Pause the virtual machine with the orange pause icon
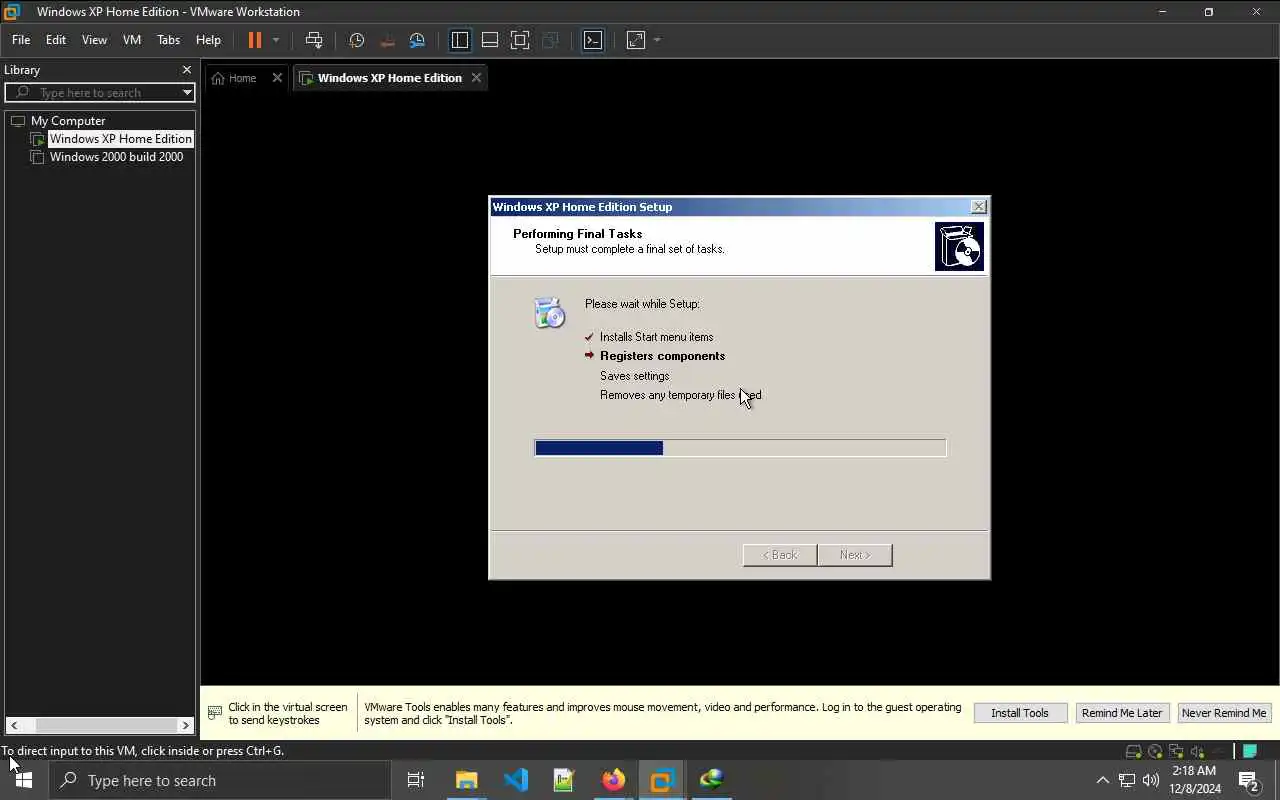The image size is (1280, 800). (x=254, y=40)
